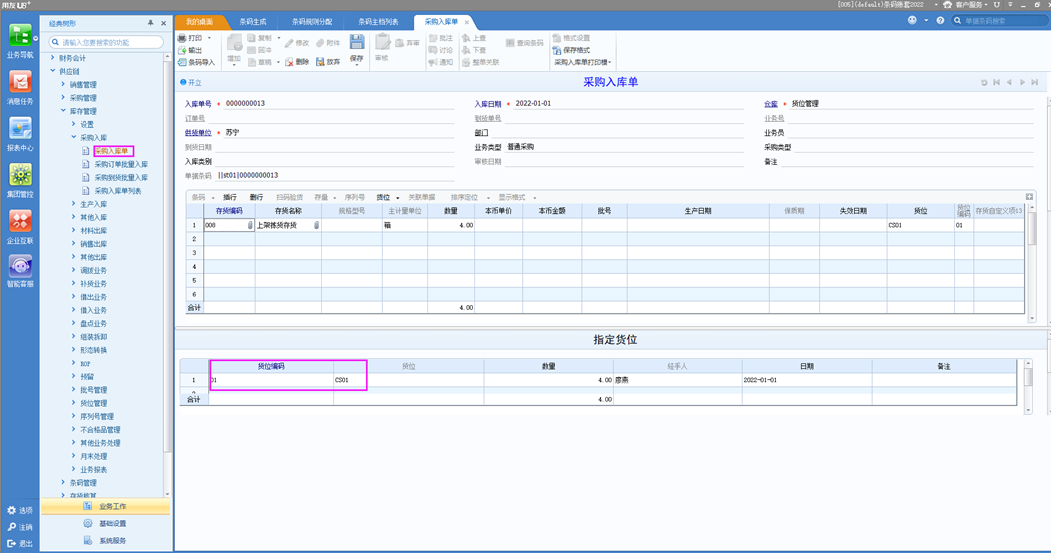
Task: Click the 供货单位 field link
Action: (198, 133)
